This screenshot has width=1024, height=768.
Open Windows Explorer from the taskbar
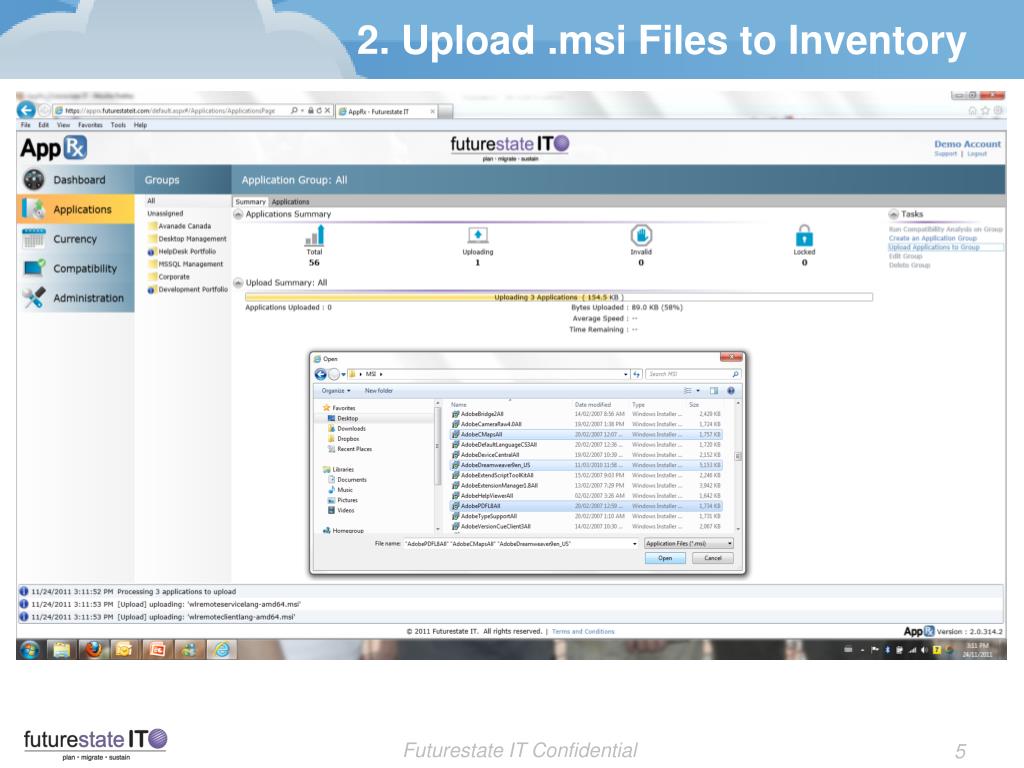tap(61, 649)
